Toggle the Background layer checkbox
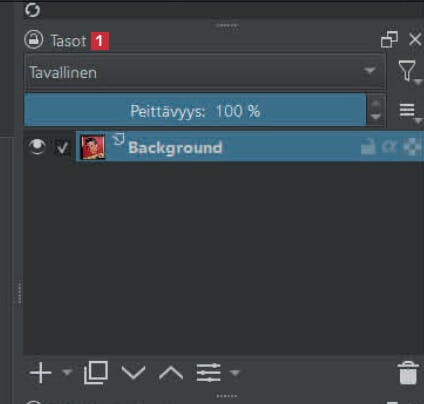This screenshot has width=424, height=404. tap(62, 147)
